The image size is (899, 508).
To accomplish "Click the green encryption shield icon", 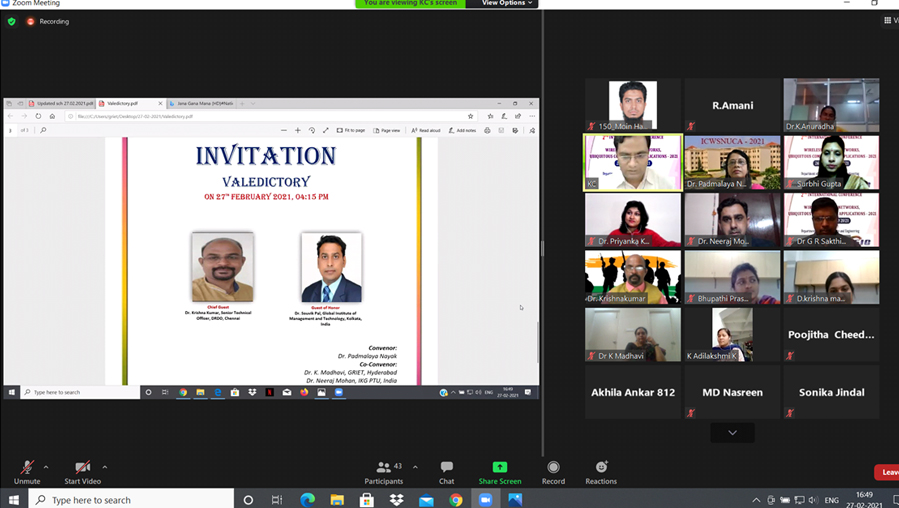I will 11,21.
